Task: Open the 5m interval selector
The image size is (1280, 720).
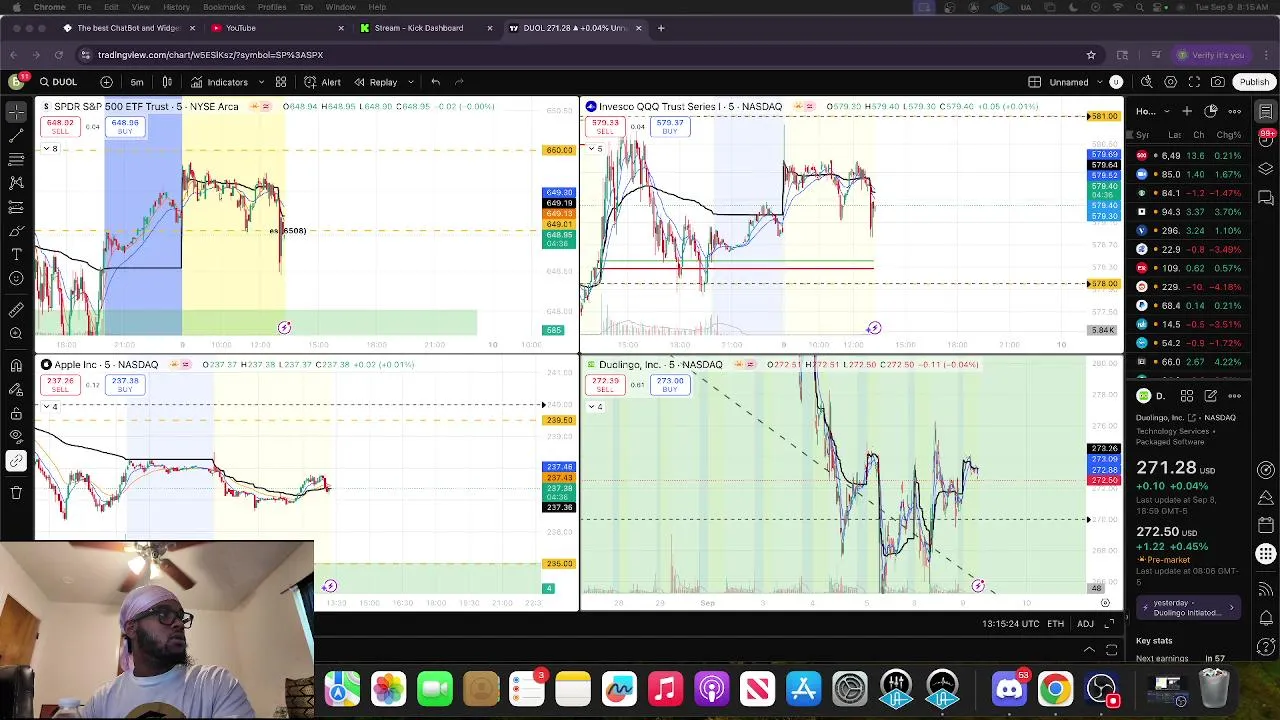Action: click(137, 82)
